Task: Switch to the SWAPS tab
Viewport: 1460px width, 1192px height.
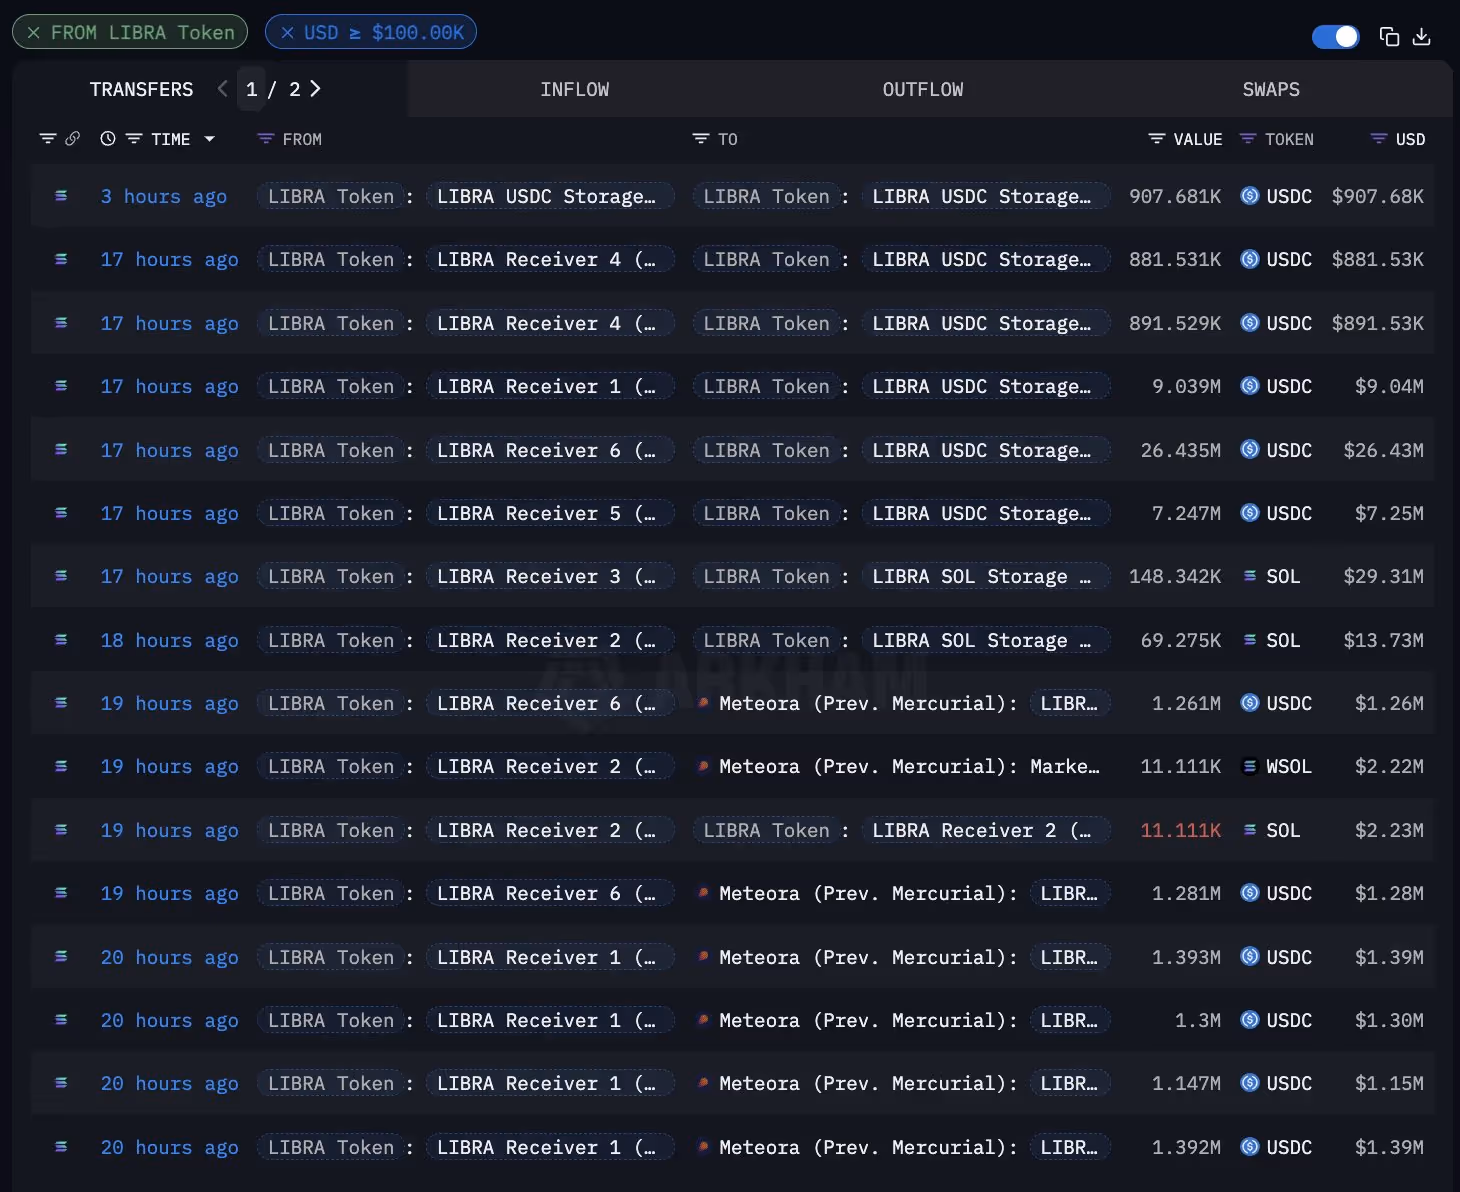Action: click(x=1270, y=89)
